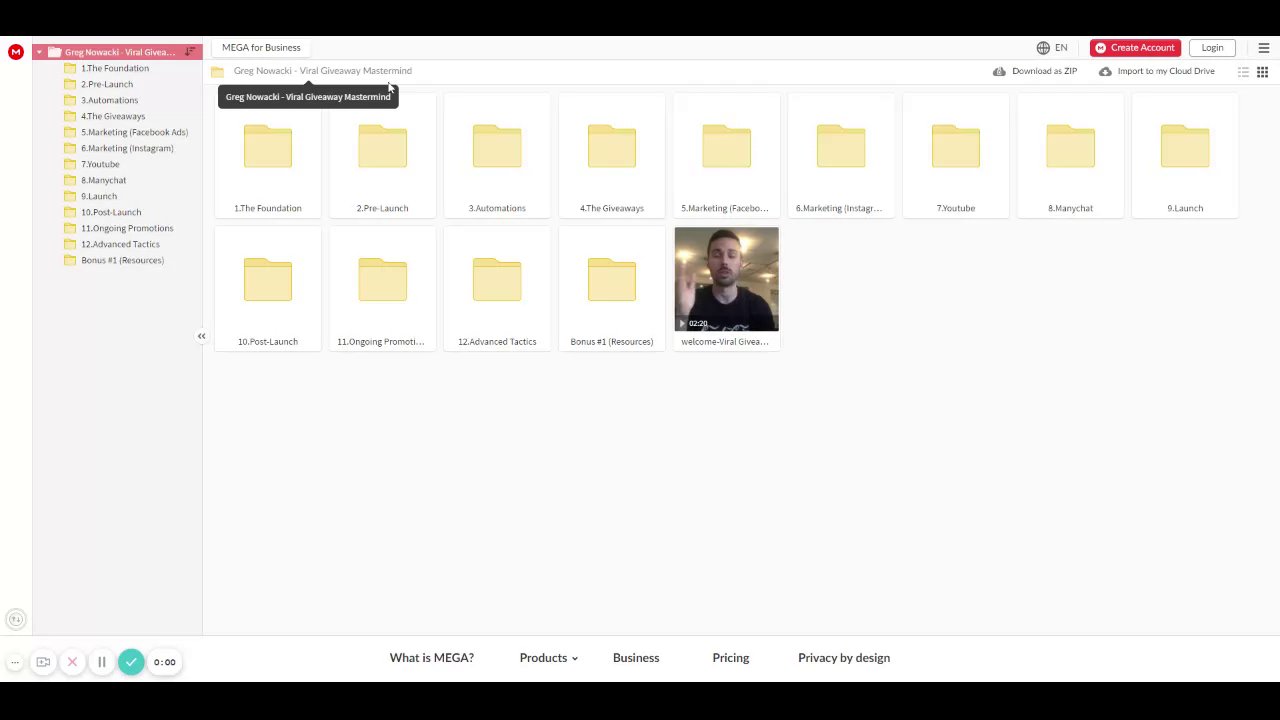1280x720 pixels.
Task: Open the 10.Post-Launch folder icon in grid
Action: pyautogui.click(x=268, y=280)
